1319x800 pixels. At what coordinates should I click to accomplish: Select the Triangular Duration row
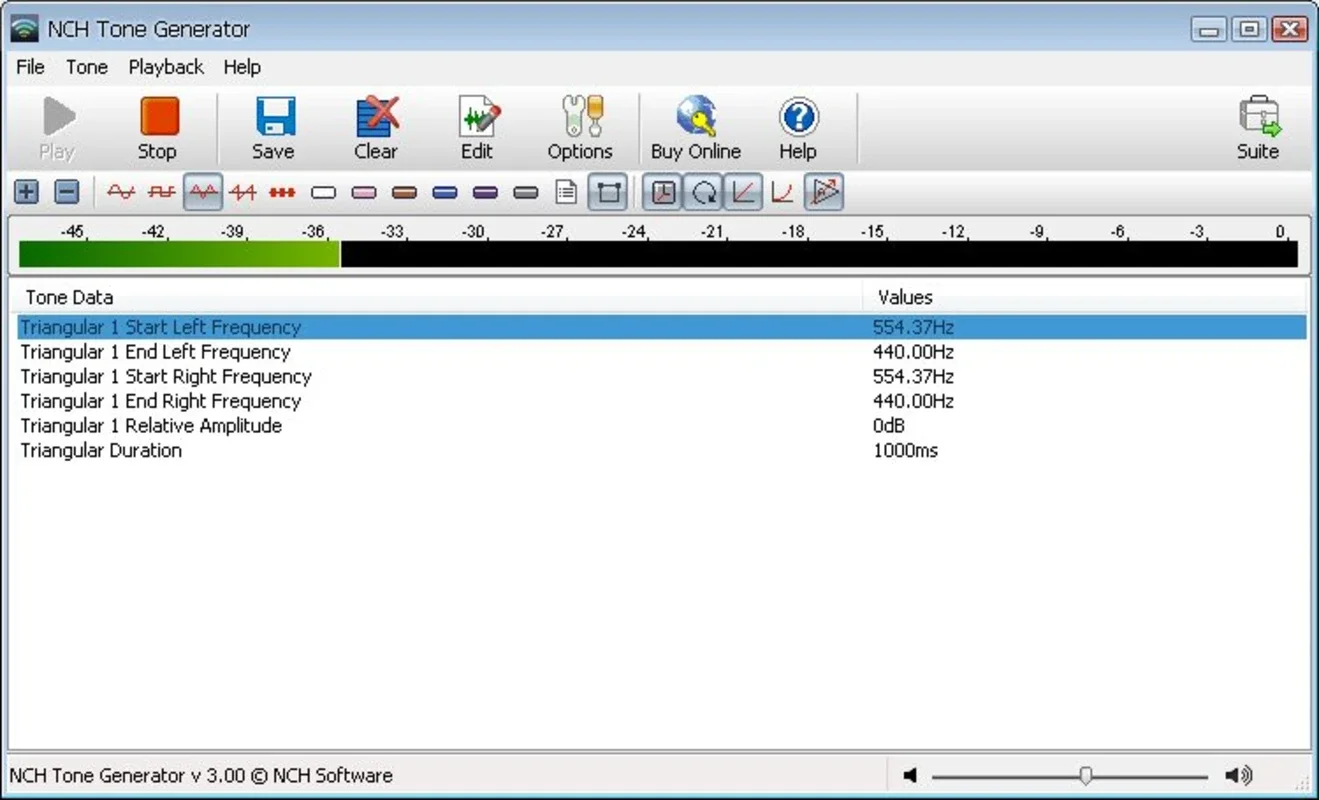coord(662,450)
